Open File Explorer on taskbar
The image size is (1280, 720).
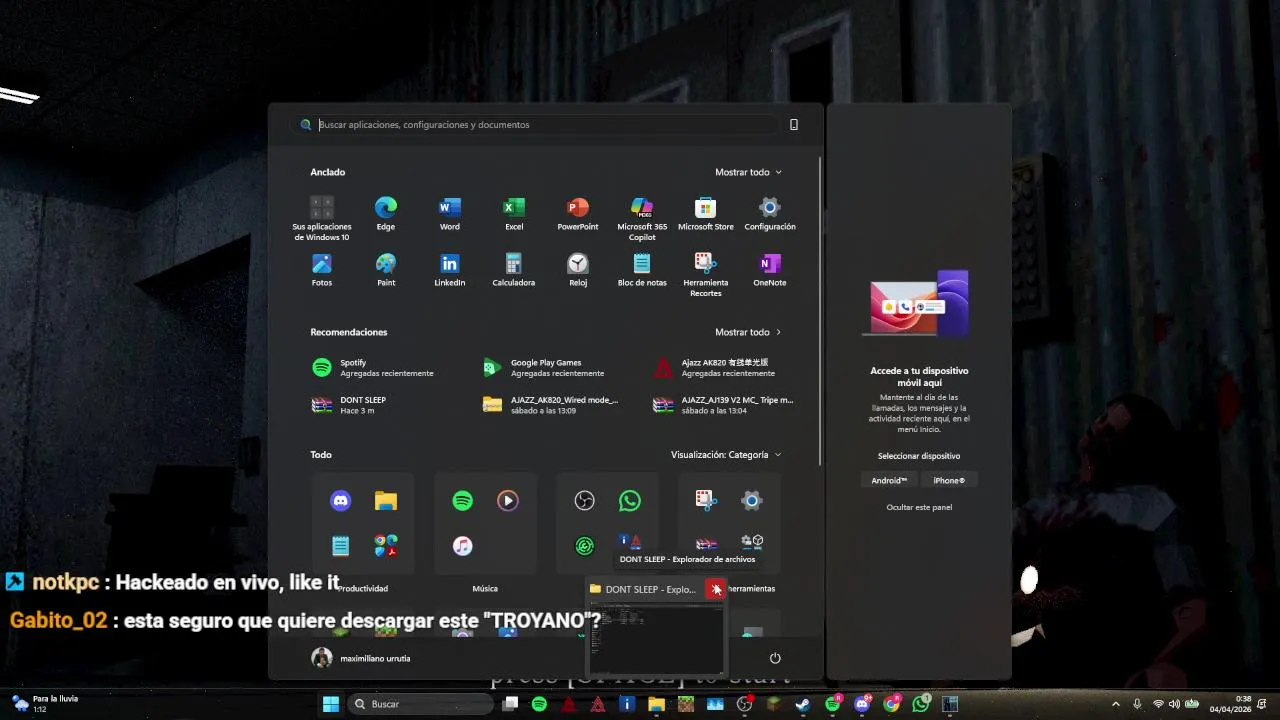[x=656, y=704]
